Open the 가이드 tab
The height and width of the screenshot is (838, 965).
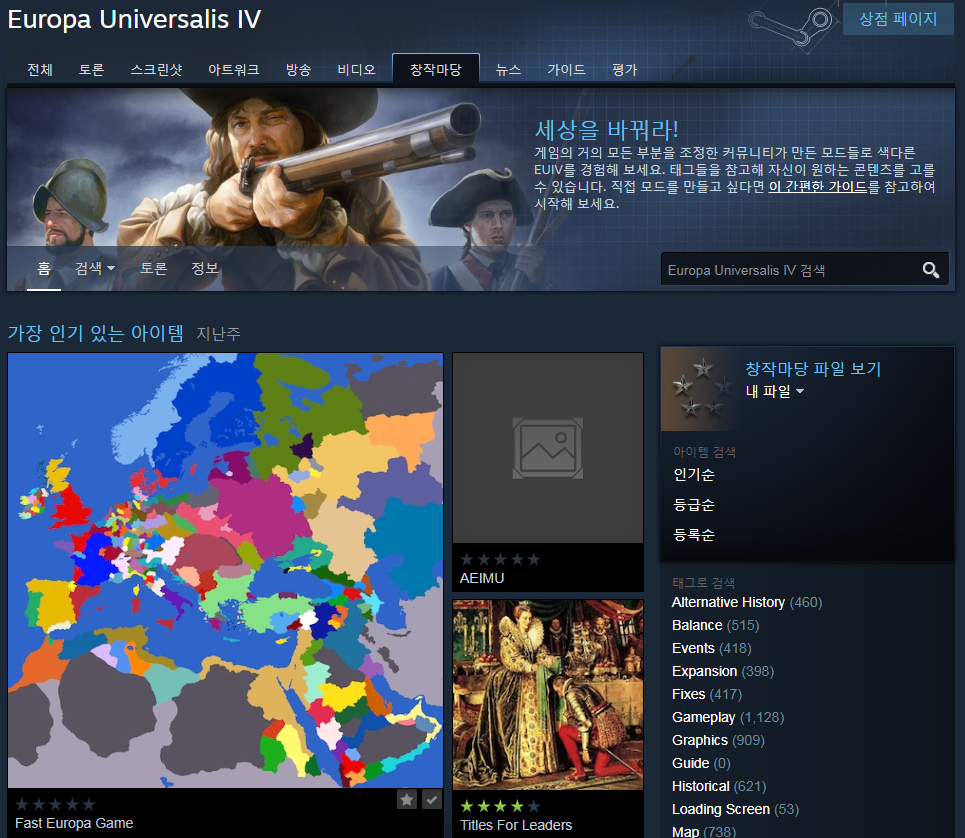click(x=566, y=70)
